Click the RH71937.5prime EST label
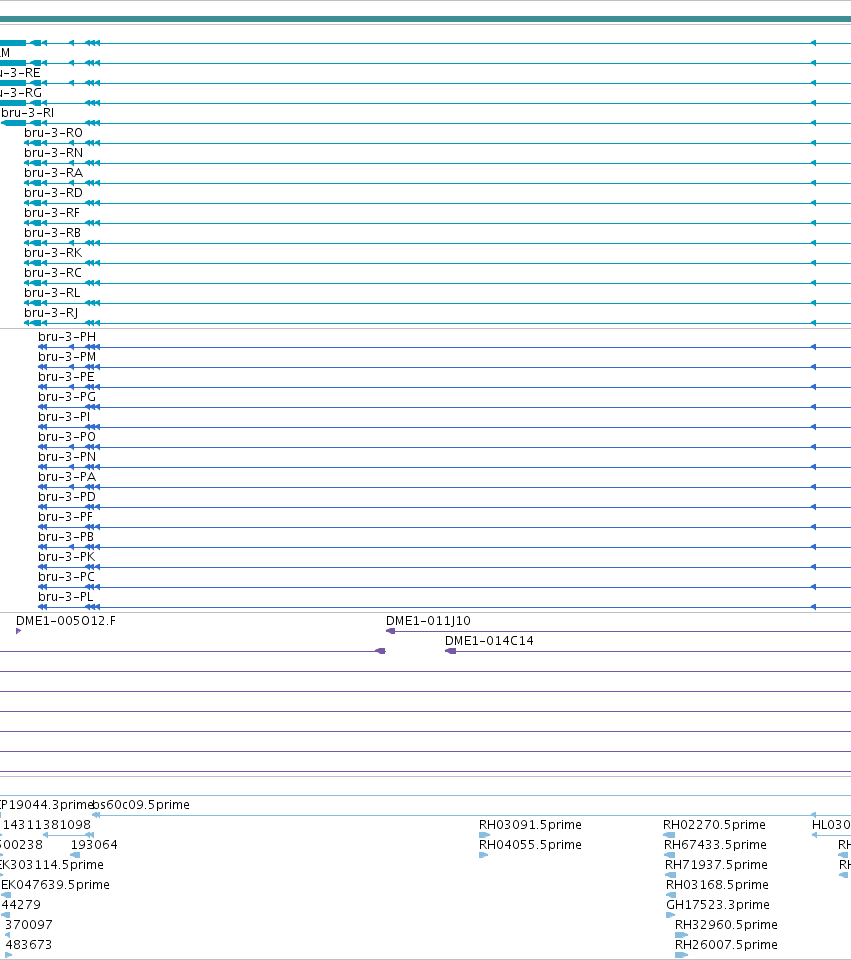Screen dimensions: 851x960 pos(716,865)
